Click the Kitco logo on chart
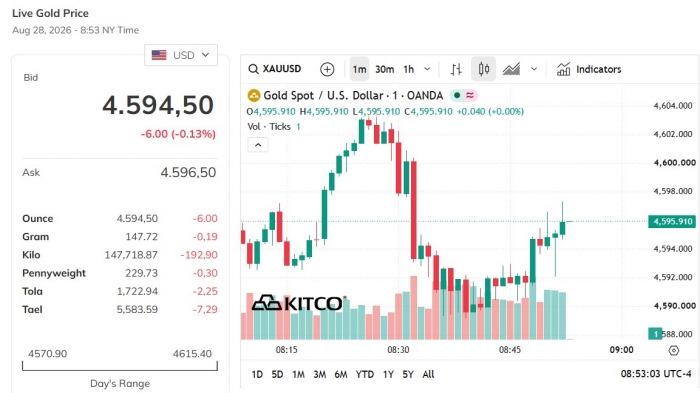This screenshot has width=700, height=393. point(298,303)
